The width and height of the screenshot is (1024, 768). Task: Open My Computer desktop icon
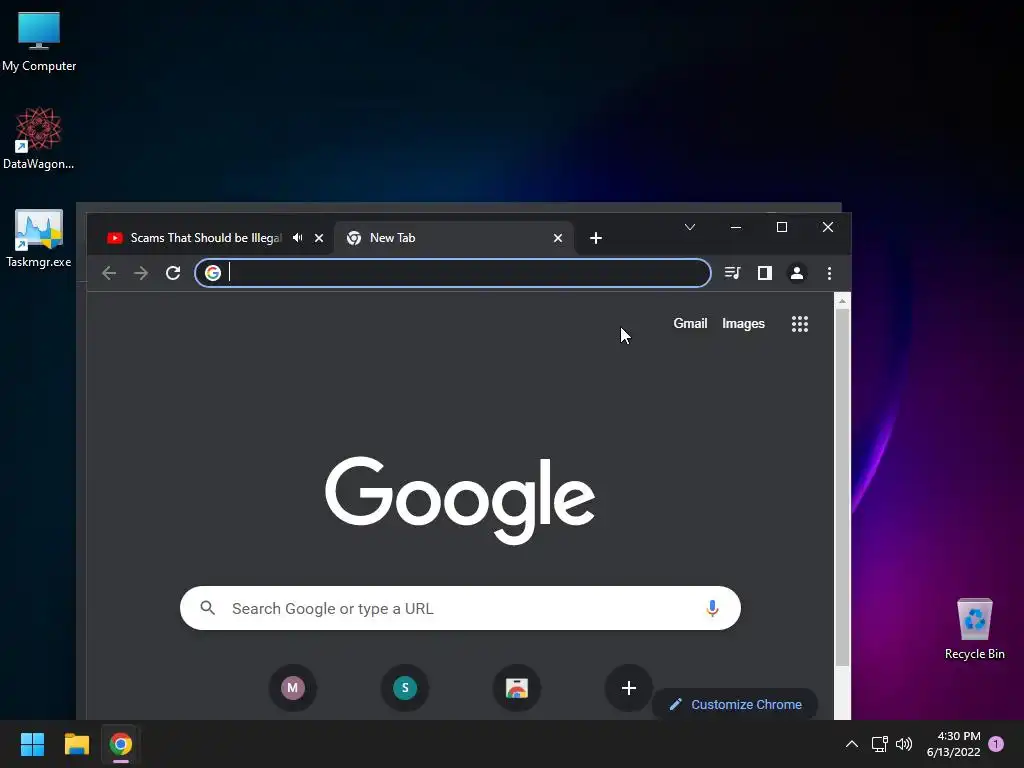coord(39,42)
